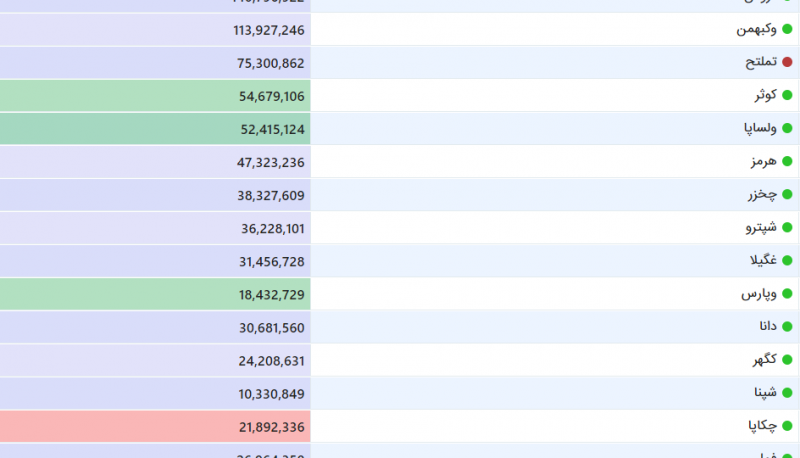Select the green indicator beside چکاپا
This screenshot has width=800, height=458.
coord(787,426)
